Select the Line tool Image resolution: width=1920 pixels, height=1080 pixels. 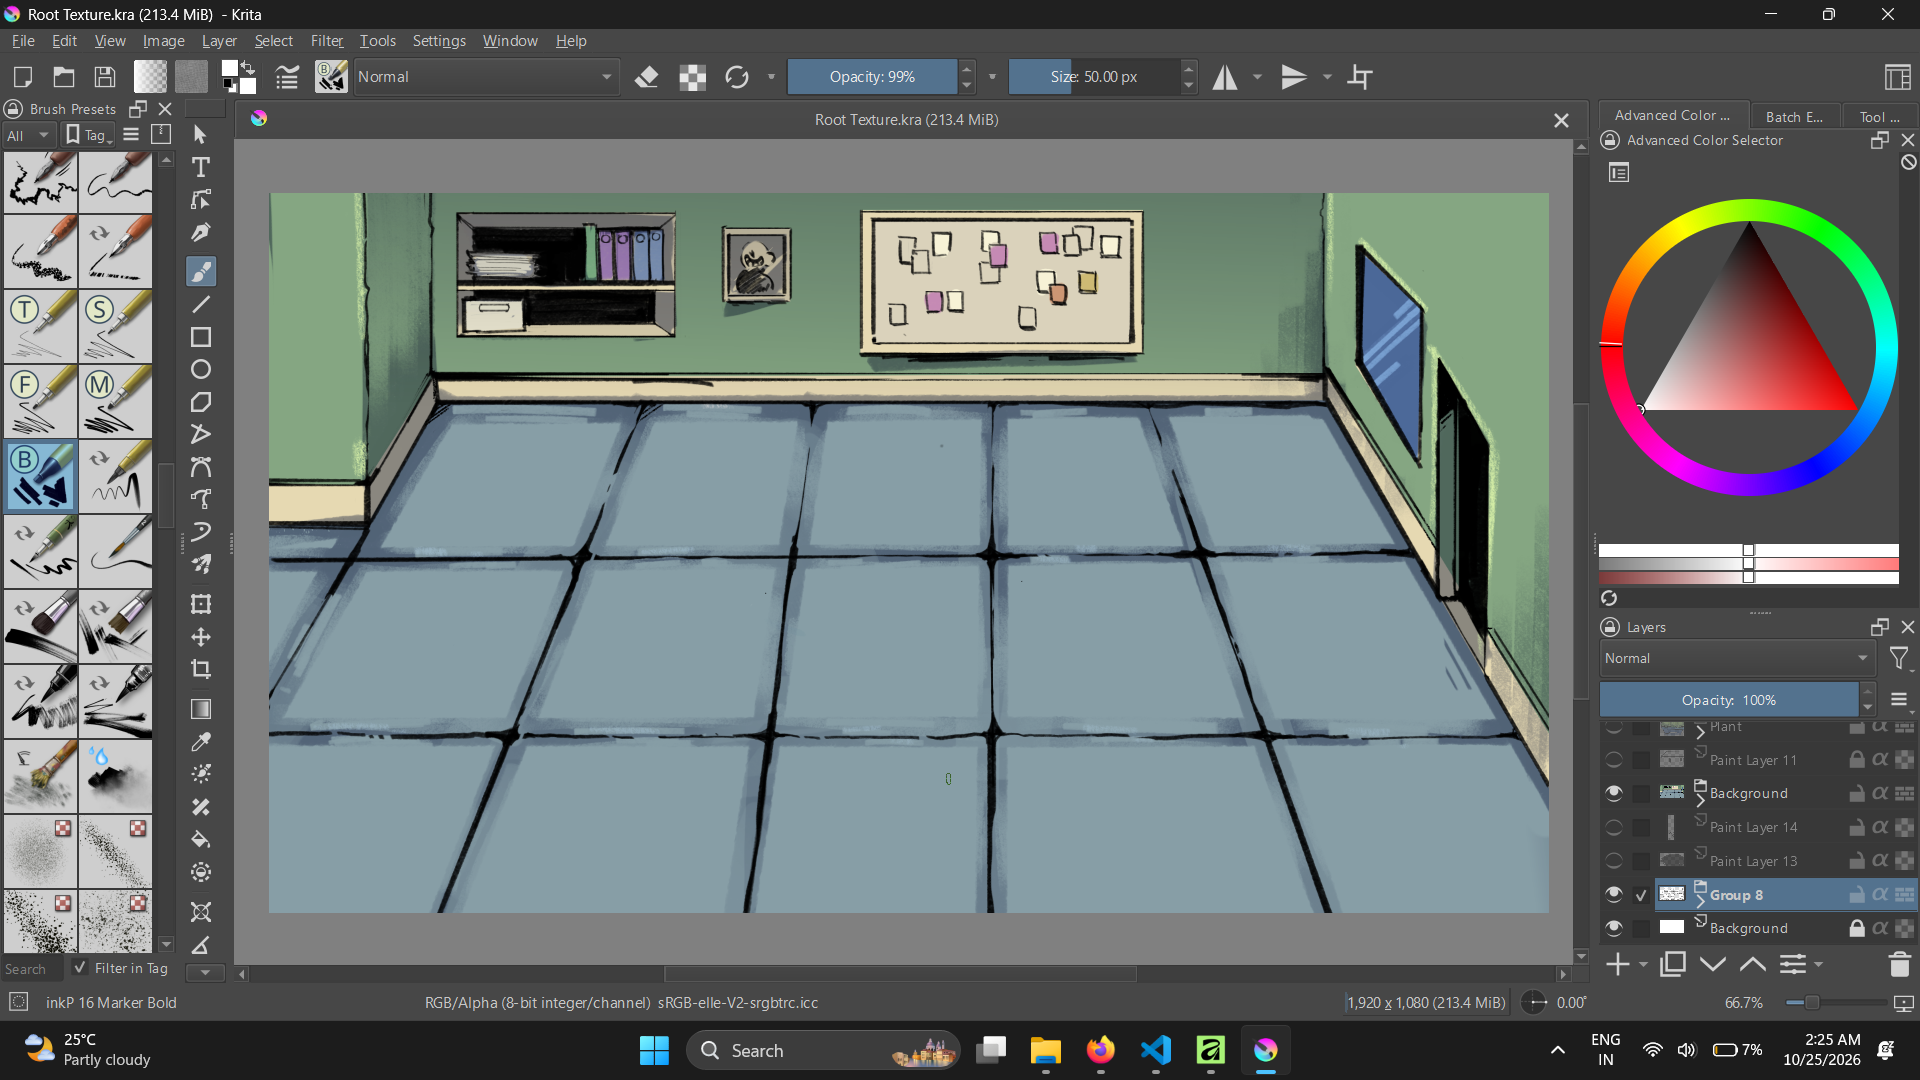coord(201,304)
